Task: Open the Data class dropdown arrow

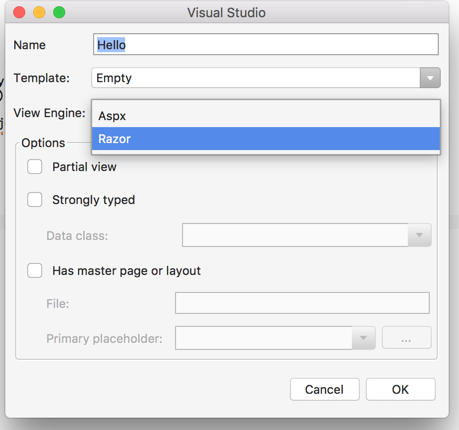Action: coord(419,235)
